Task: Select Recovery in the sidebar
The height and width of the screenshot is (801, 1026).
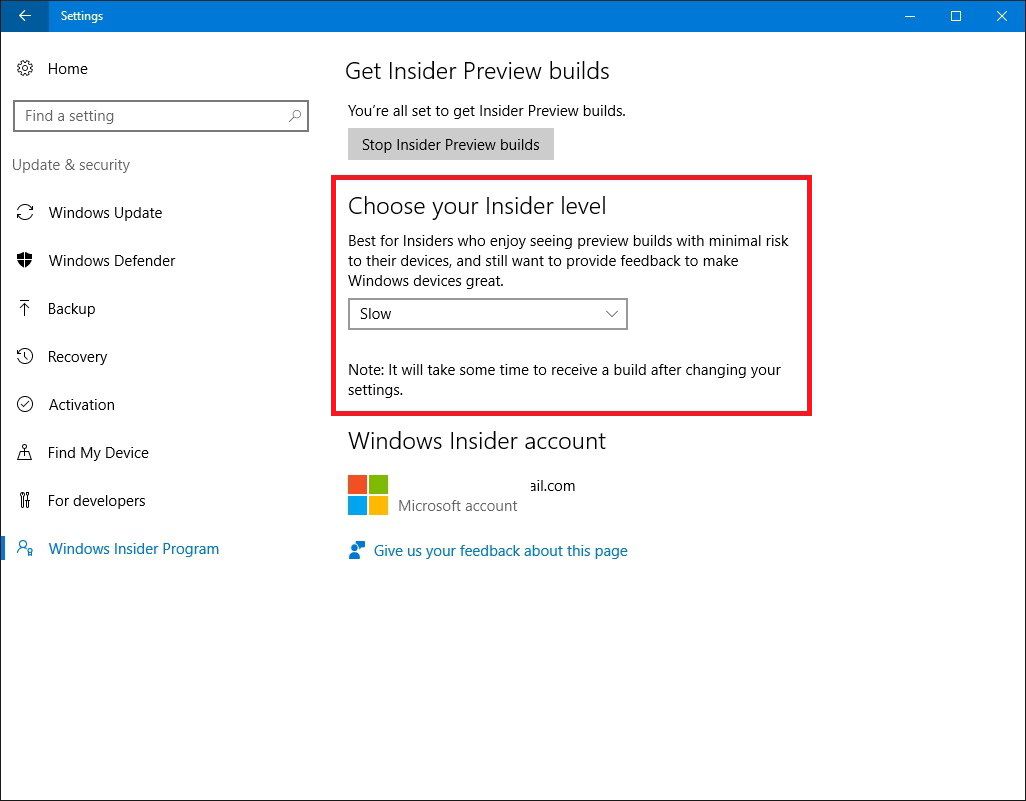Action: point(77,357)
